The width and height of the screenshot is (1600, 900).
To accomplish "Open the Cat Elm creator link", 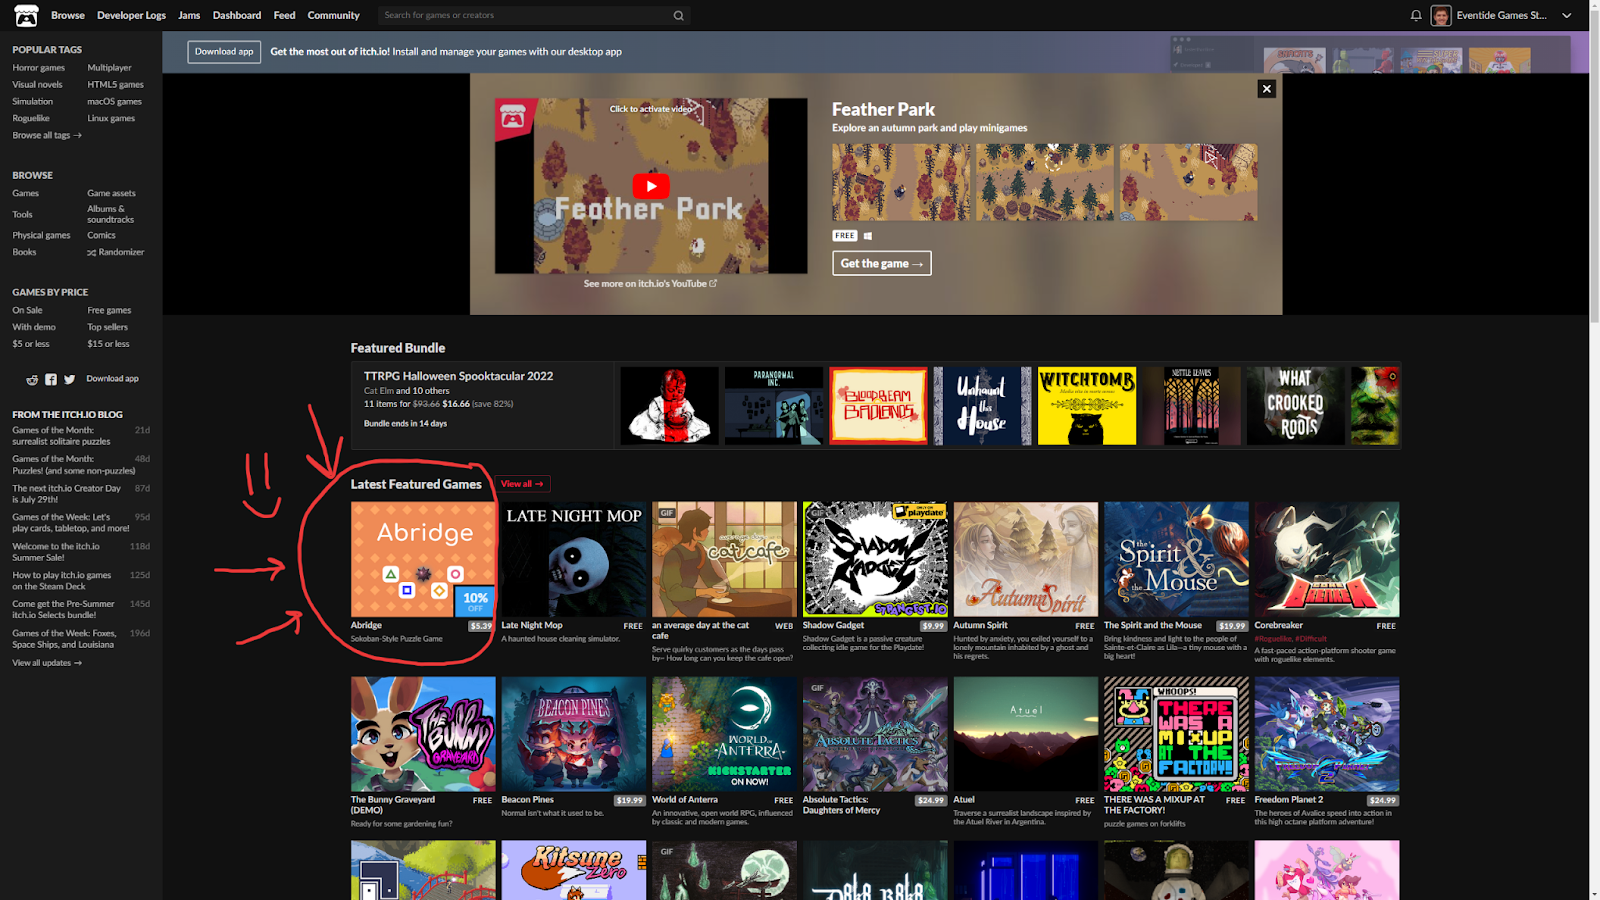I will pyautogui.click(x=379, y=391).
